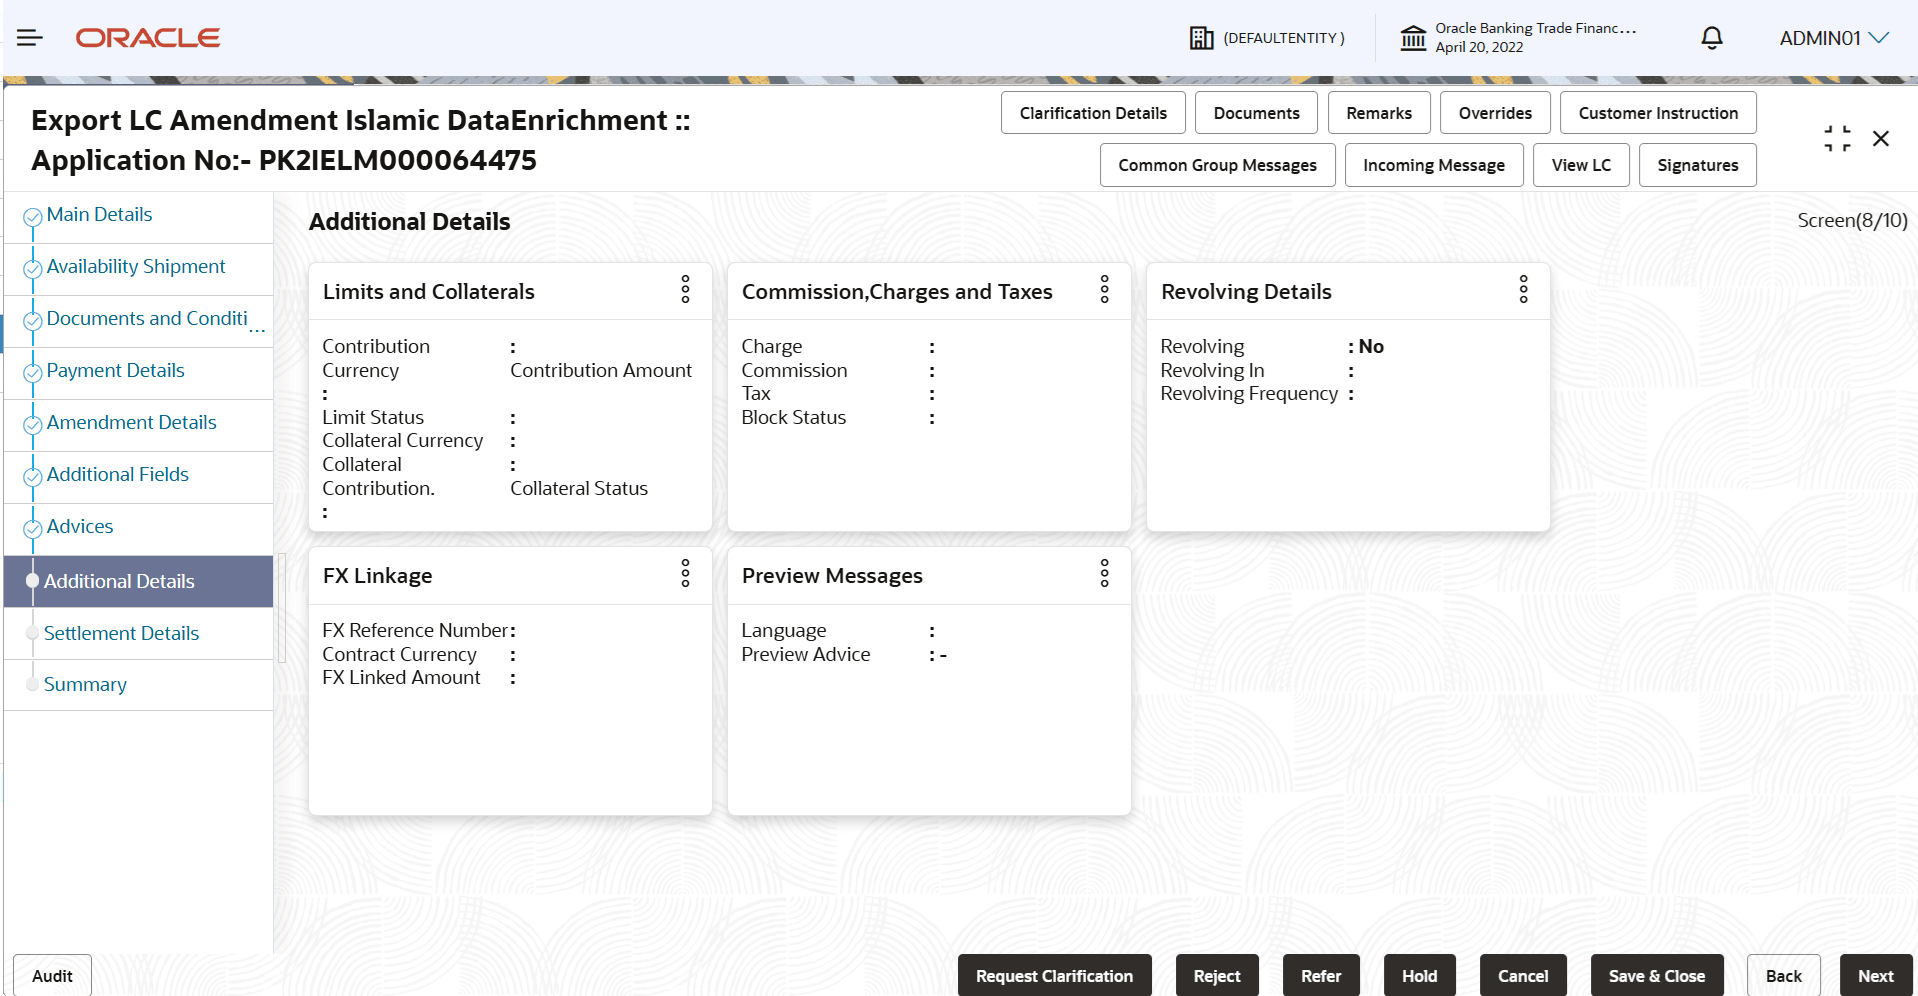The image size is (1918, 996).
Task: Click the Main Details step marker icon
Action: 33,216
